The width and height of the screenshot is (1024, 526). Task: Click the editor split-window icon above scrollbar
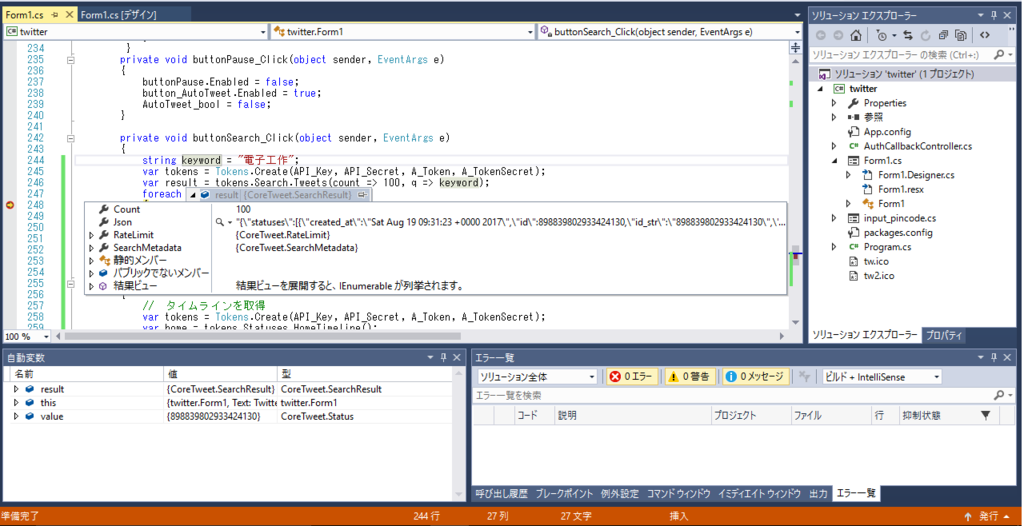795,48
